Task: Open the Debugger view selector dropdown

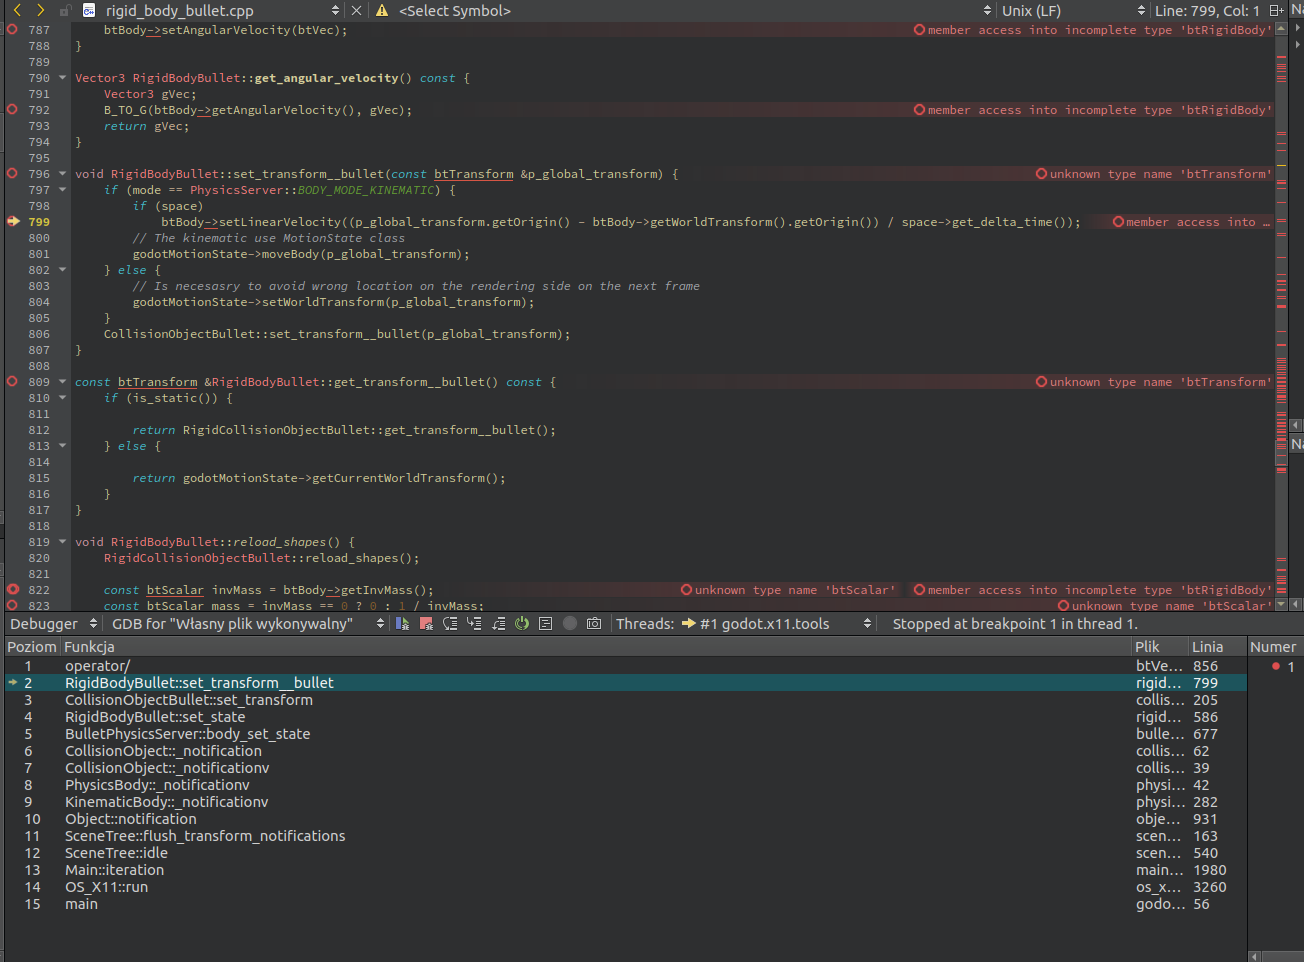Action: (x=53, y=623)
